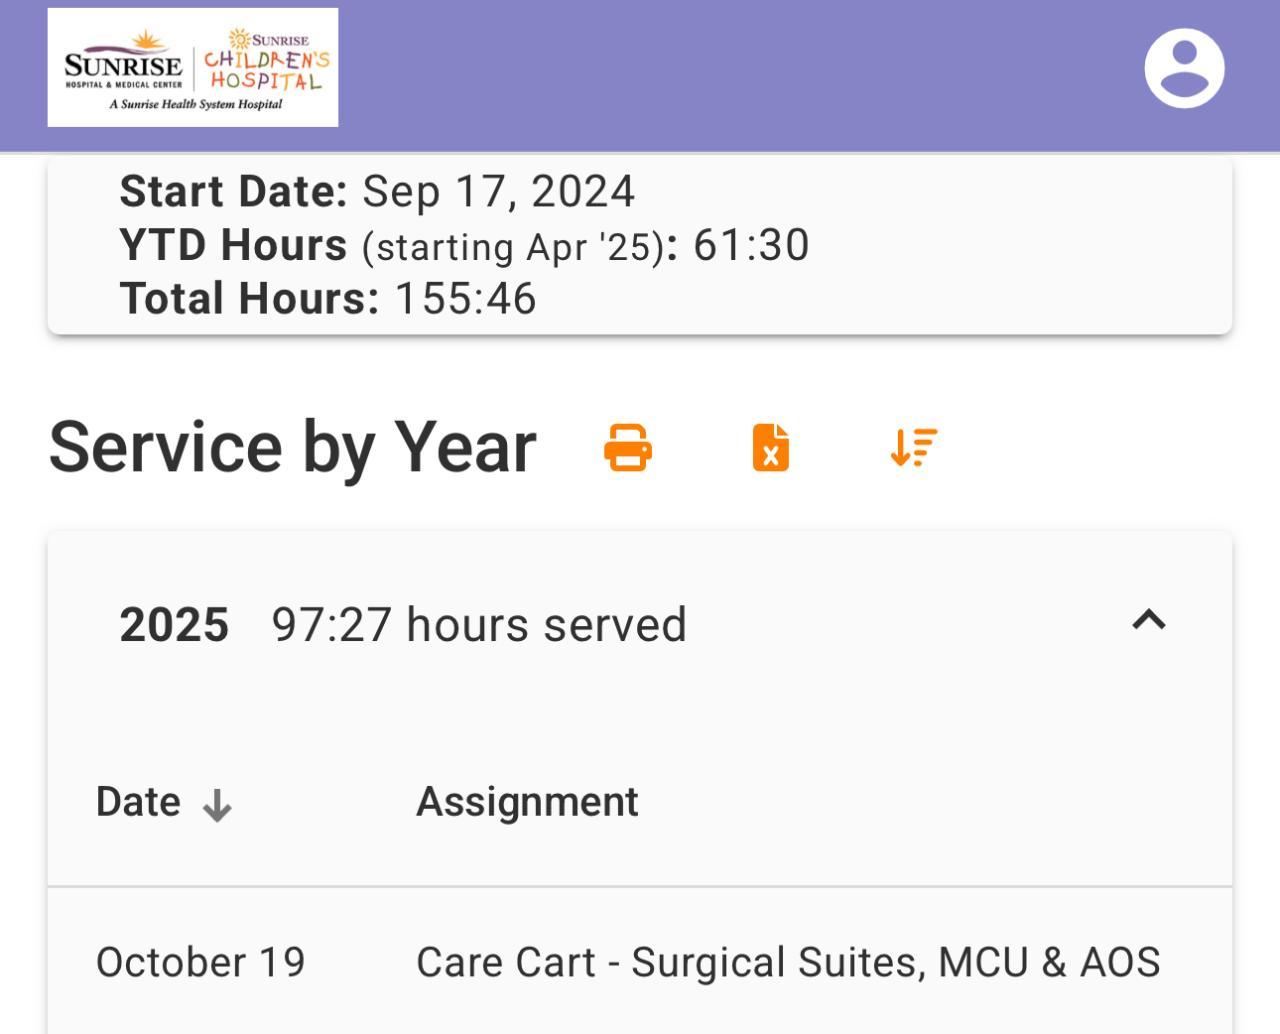Click the Date column sort arrow
This screenshot has width=1280, height=1034.
[x=217, y=805]
